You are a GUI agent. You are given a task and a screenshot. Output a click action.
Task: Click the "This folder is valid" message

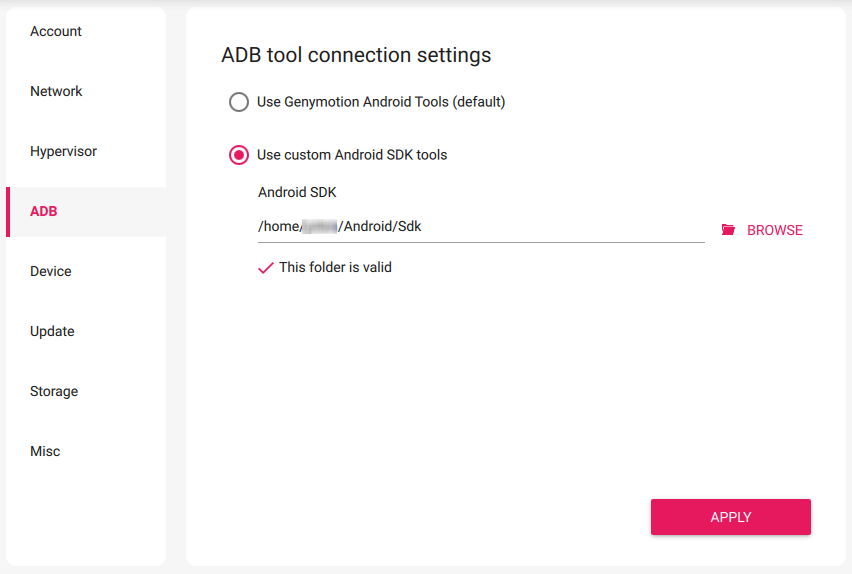pos(335,268)
